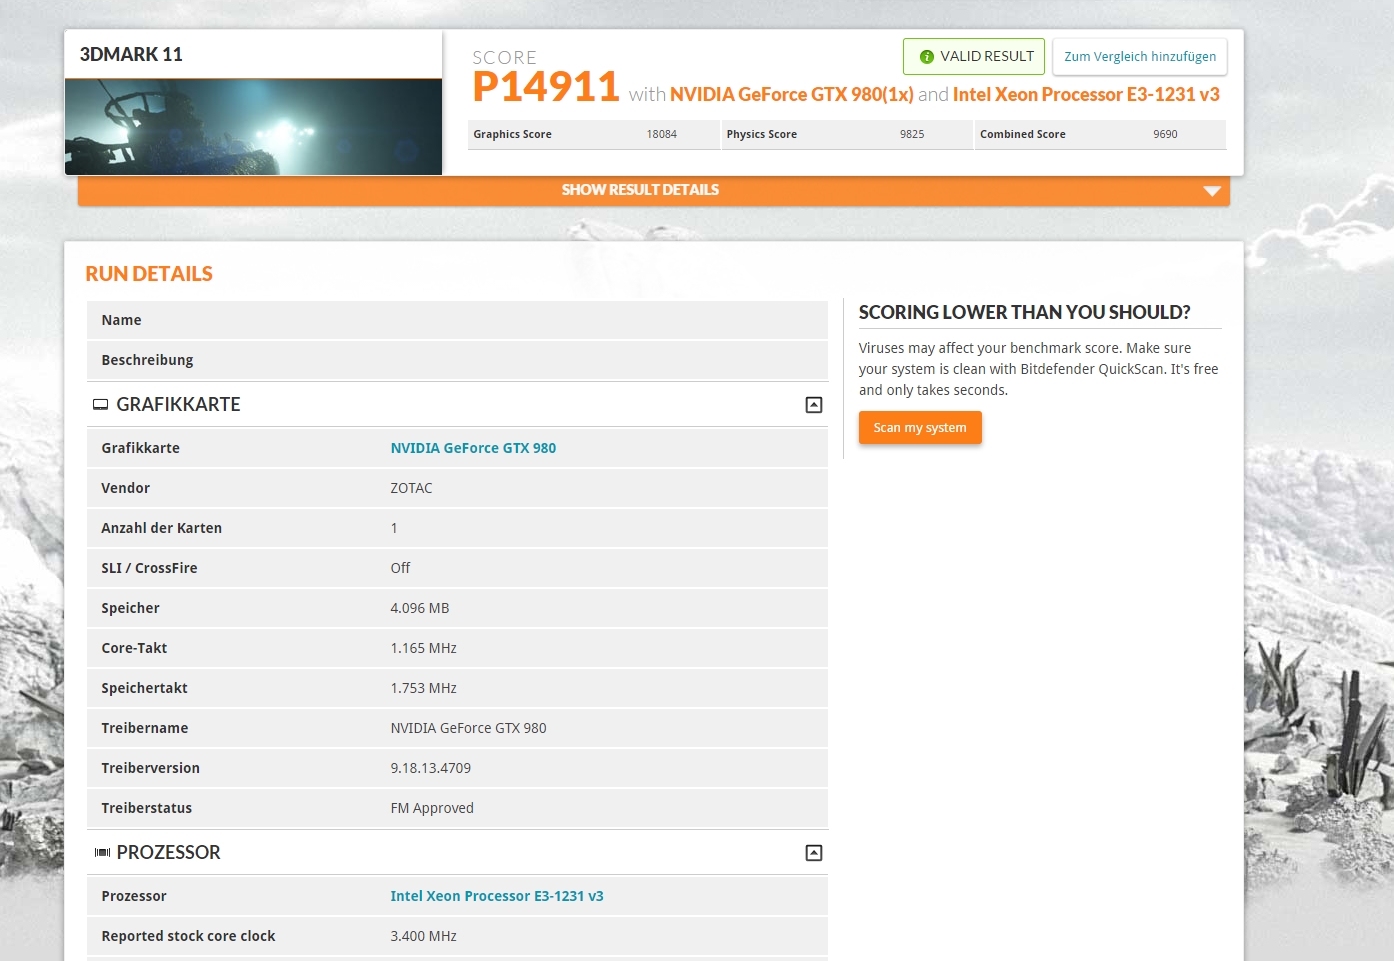The height and width of the screenshot is (961, 1394).
Task: Click the 3DMARK 11 title
Action: [x=131, y=54]
